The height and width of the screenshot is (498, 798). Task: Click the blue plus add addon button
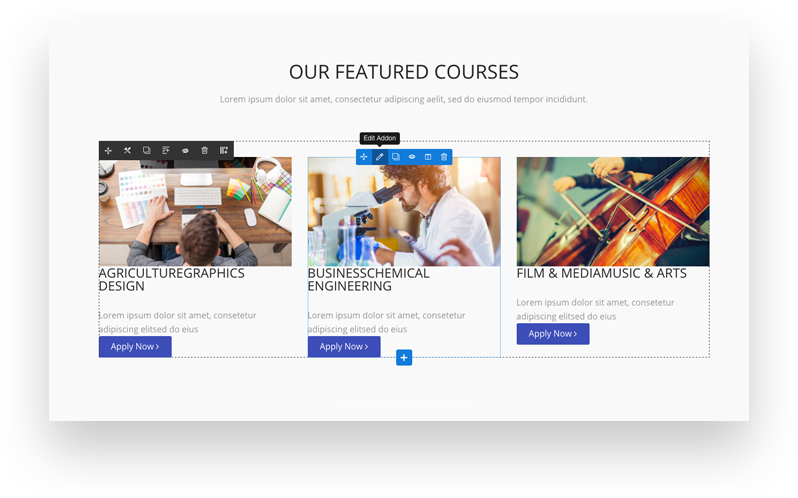[x=404, y=358]
